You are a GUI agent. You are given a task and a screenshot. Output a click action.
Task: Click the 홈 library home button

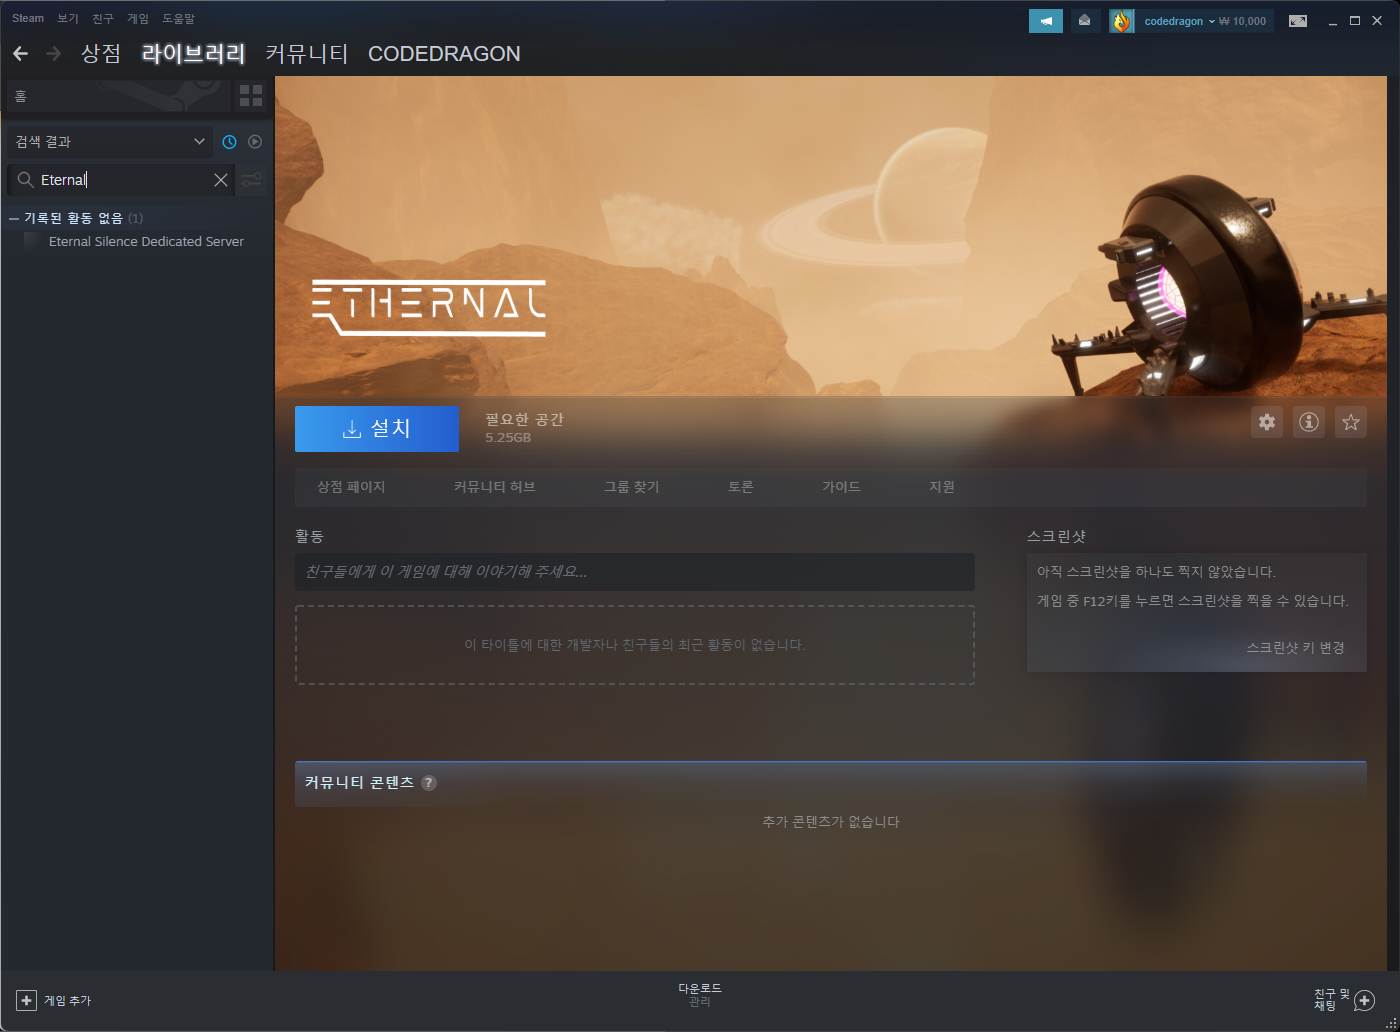pyautogui.click(x=118, y=96)
